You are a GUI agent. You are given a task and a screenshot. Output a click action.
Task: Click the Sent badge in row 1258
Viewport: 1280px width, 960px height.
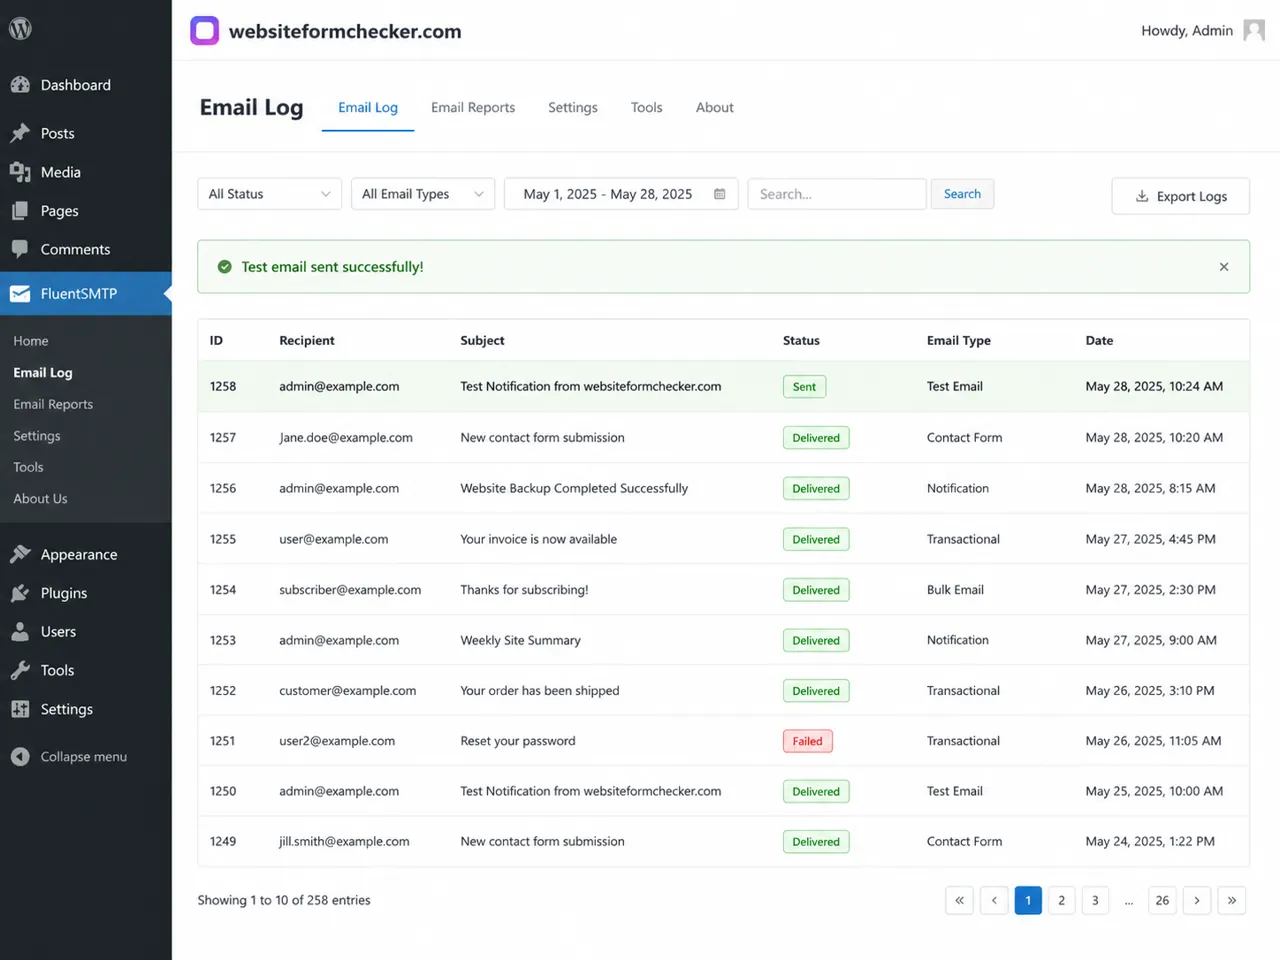(804, 387)
